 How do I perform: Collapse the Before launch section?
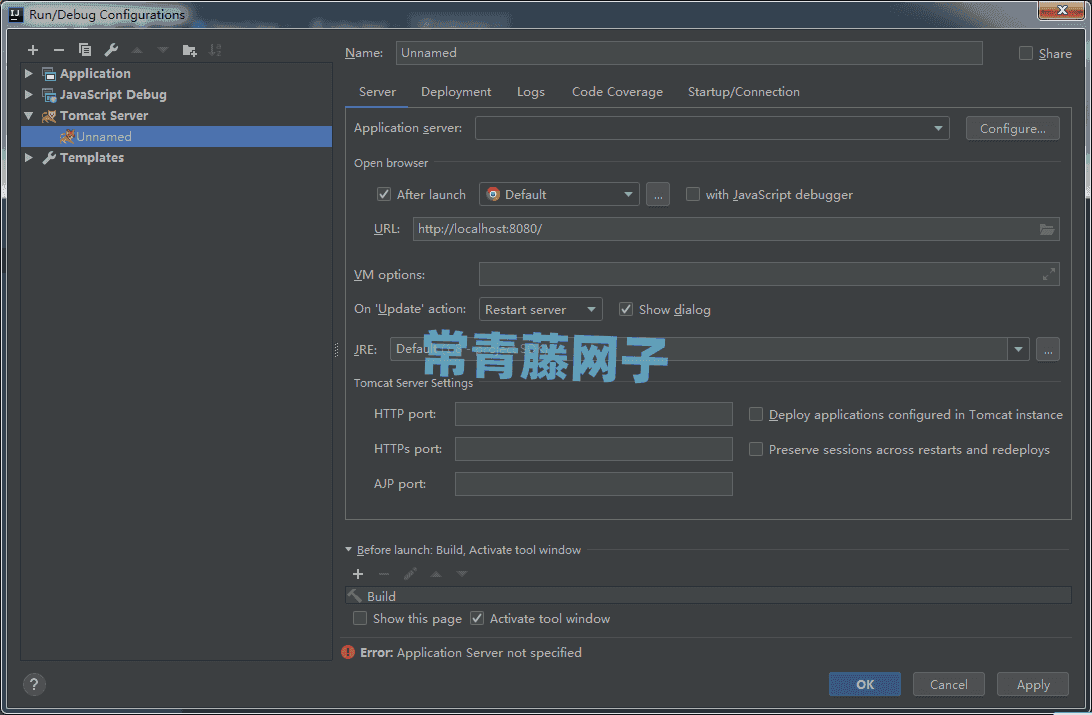point(348,549)
